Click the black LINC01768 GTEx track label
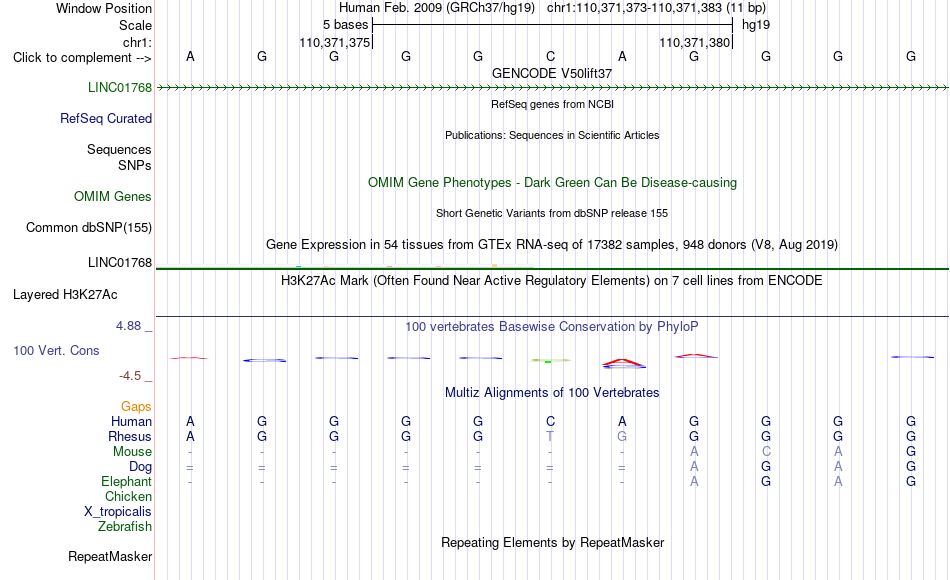The image size is (950, 580). (120, 262)
